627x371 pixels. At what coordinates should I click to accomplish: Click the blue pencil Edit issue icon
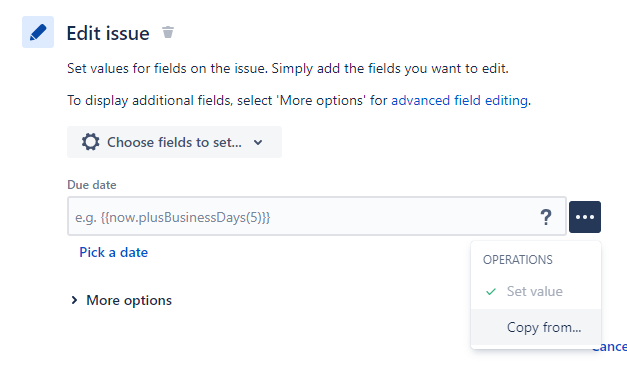point(38,32)
